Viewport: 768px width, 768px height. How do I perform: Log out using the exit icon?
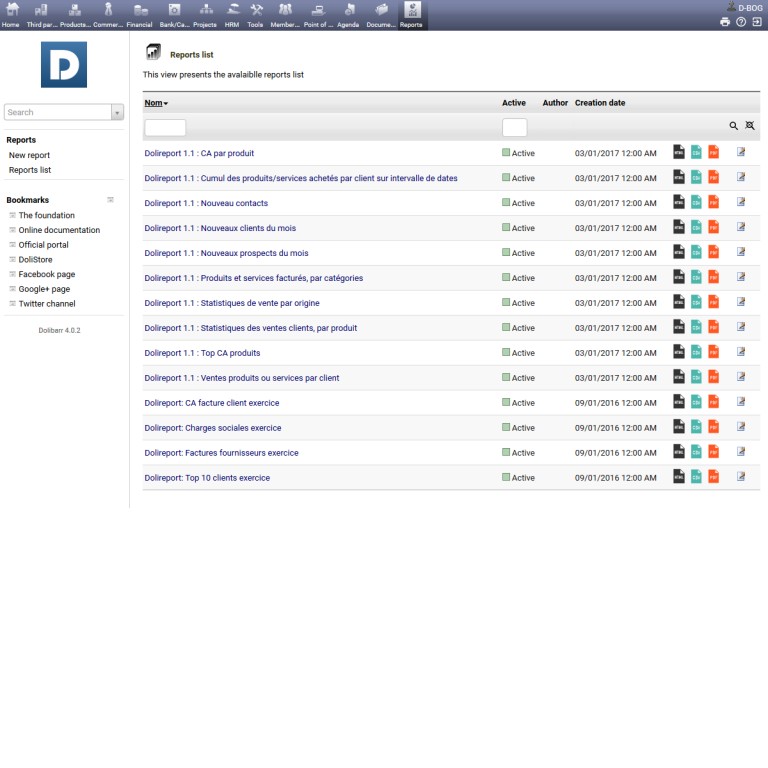pyautogui.click(x=757, y=21)
